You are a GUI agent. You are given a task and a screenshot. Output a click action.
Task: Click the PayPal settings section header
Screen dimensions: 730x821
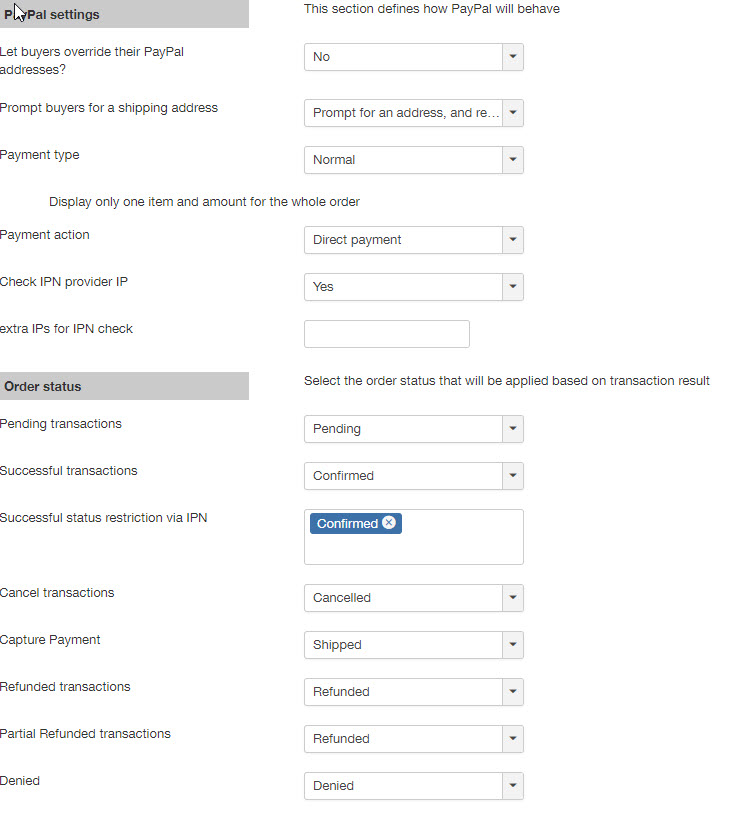(x=124, y=15)
